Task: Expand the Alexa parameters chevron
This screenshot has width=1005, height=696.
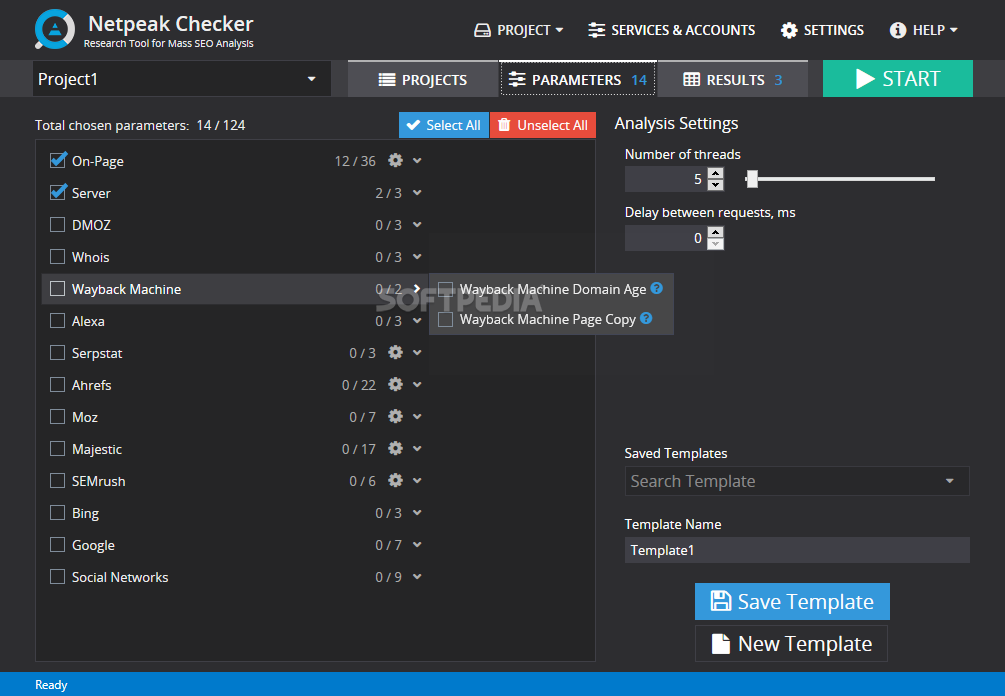Action: 417,320
